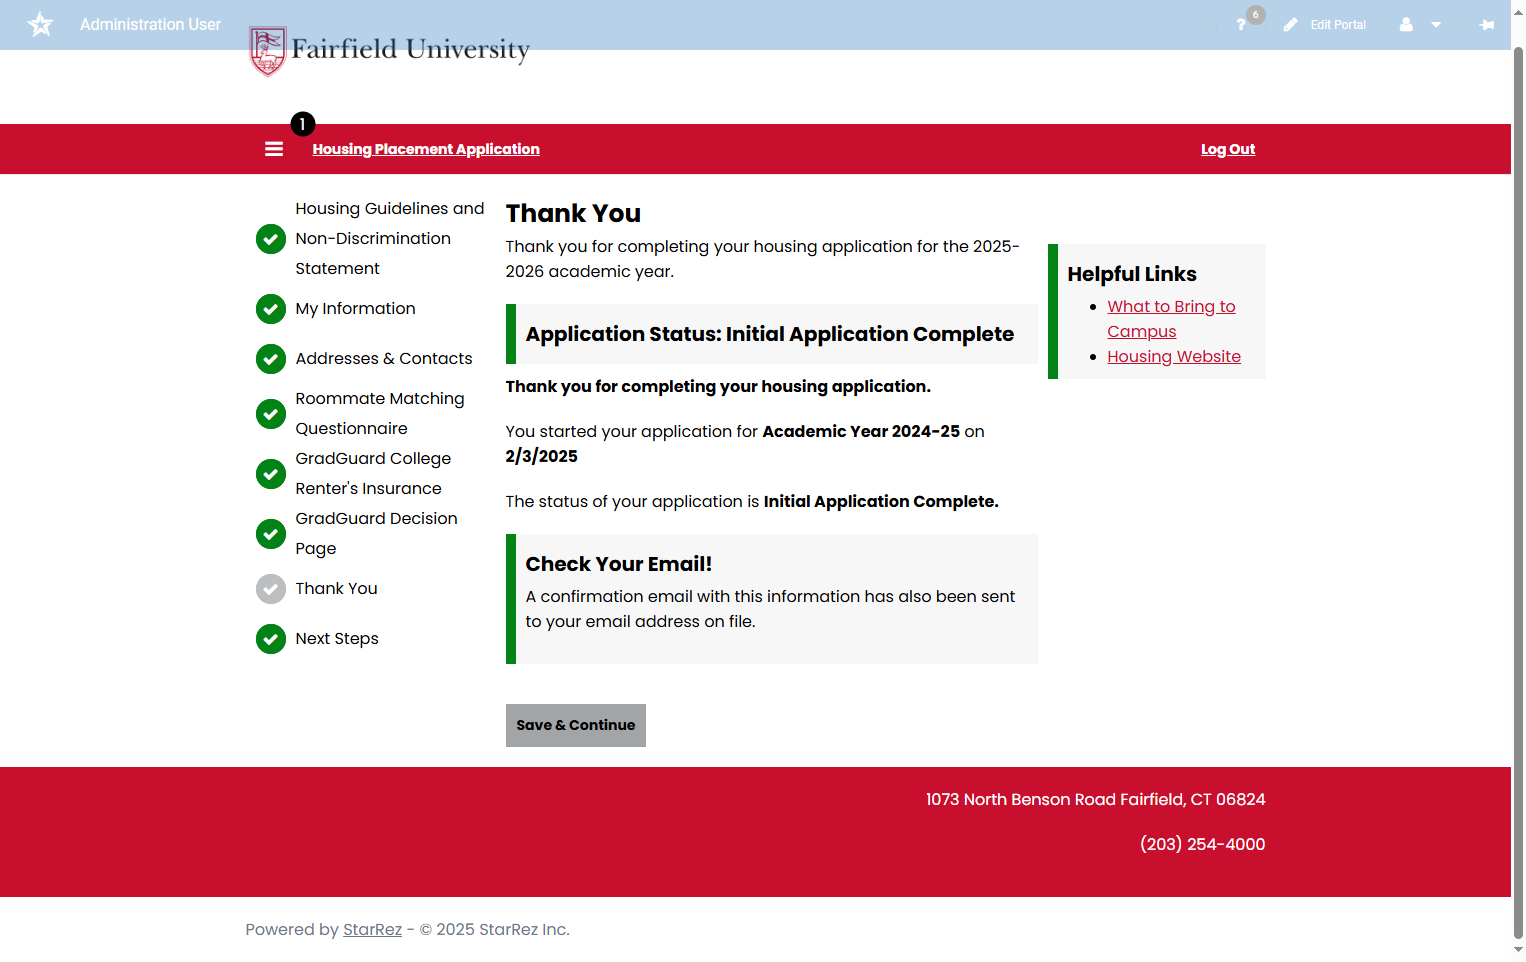Open the user account icon

[1406, 25]
